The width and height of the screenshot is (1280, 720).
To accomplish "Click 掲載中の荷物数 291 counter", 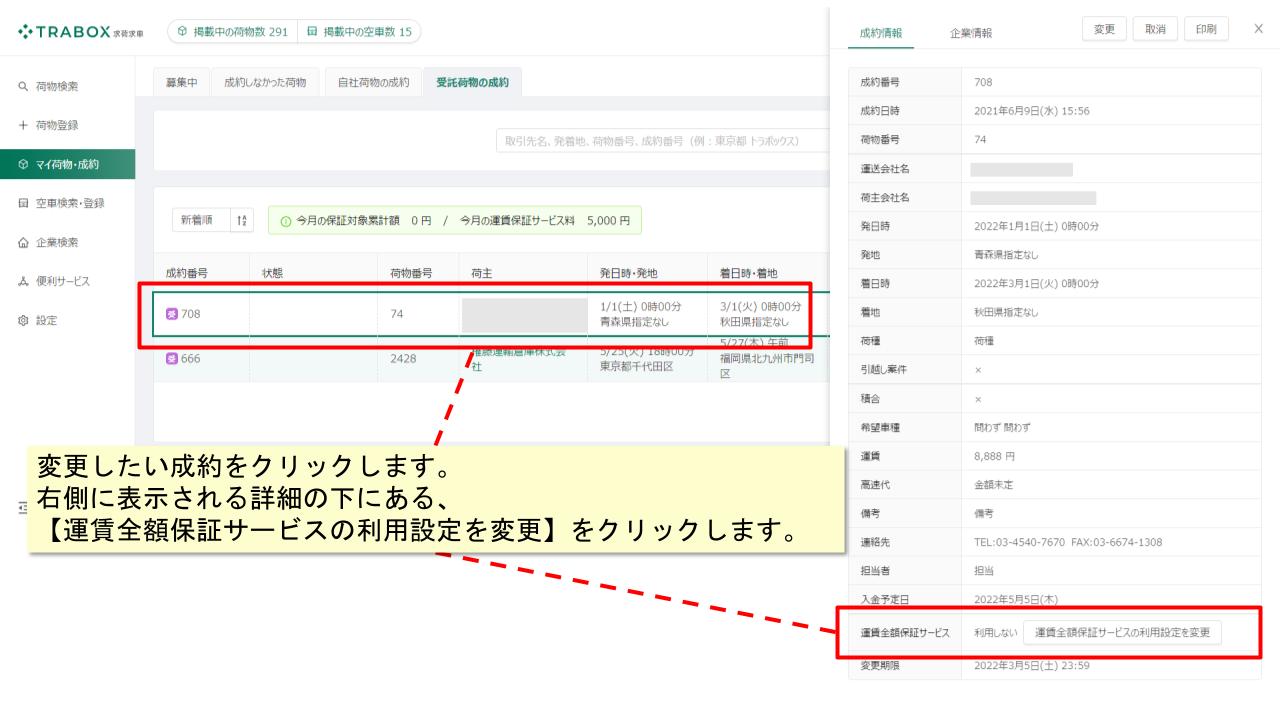I will click(x=232, y=32).
